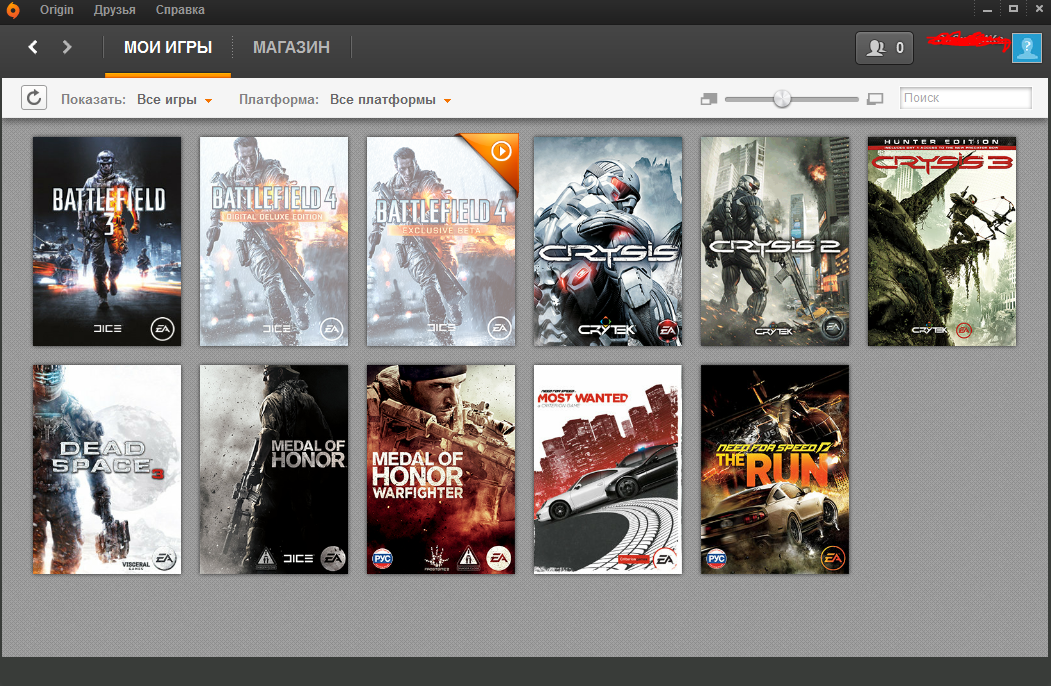Click the large tiles size icon
The height and width of the screenshot is (686, 1051).
pyautogui.click(x=875, y=99)
